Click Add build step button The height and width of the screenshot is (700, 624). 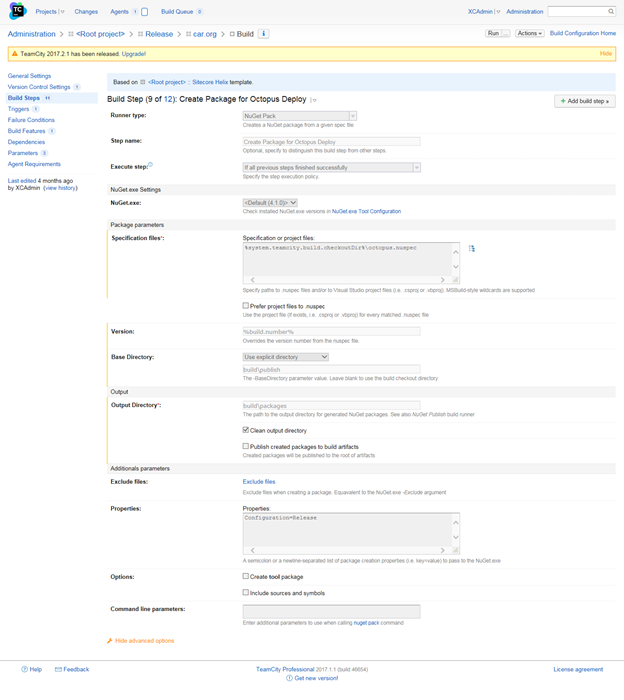pyautogui.click(x=585, y=101)
